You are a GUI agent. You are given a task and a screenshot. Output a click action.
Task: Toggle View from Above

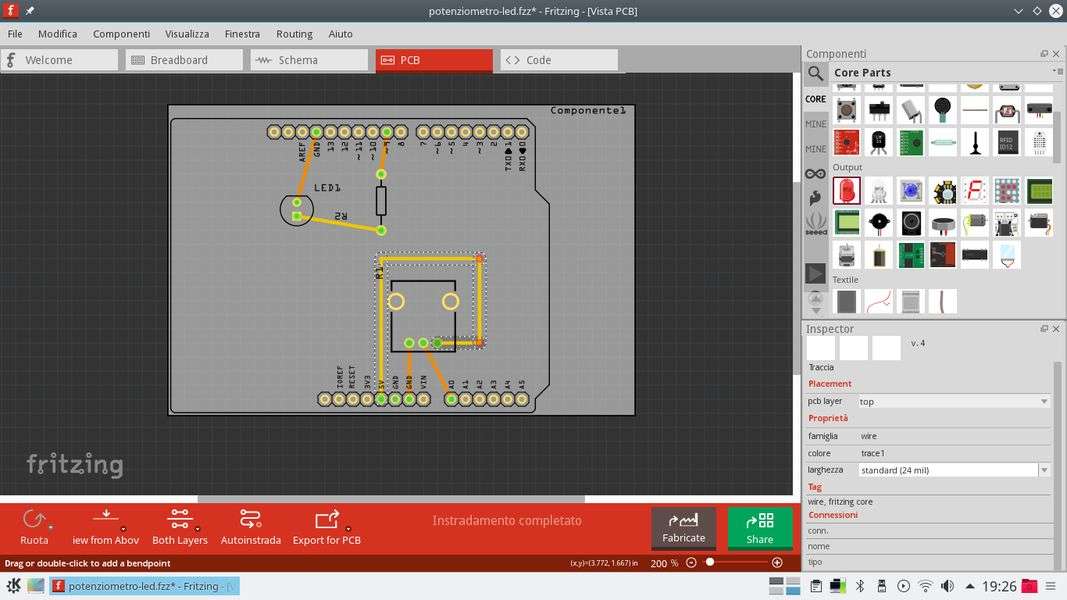pos(106,526)
